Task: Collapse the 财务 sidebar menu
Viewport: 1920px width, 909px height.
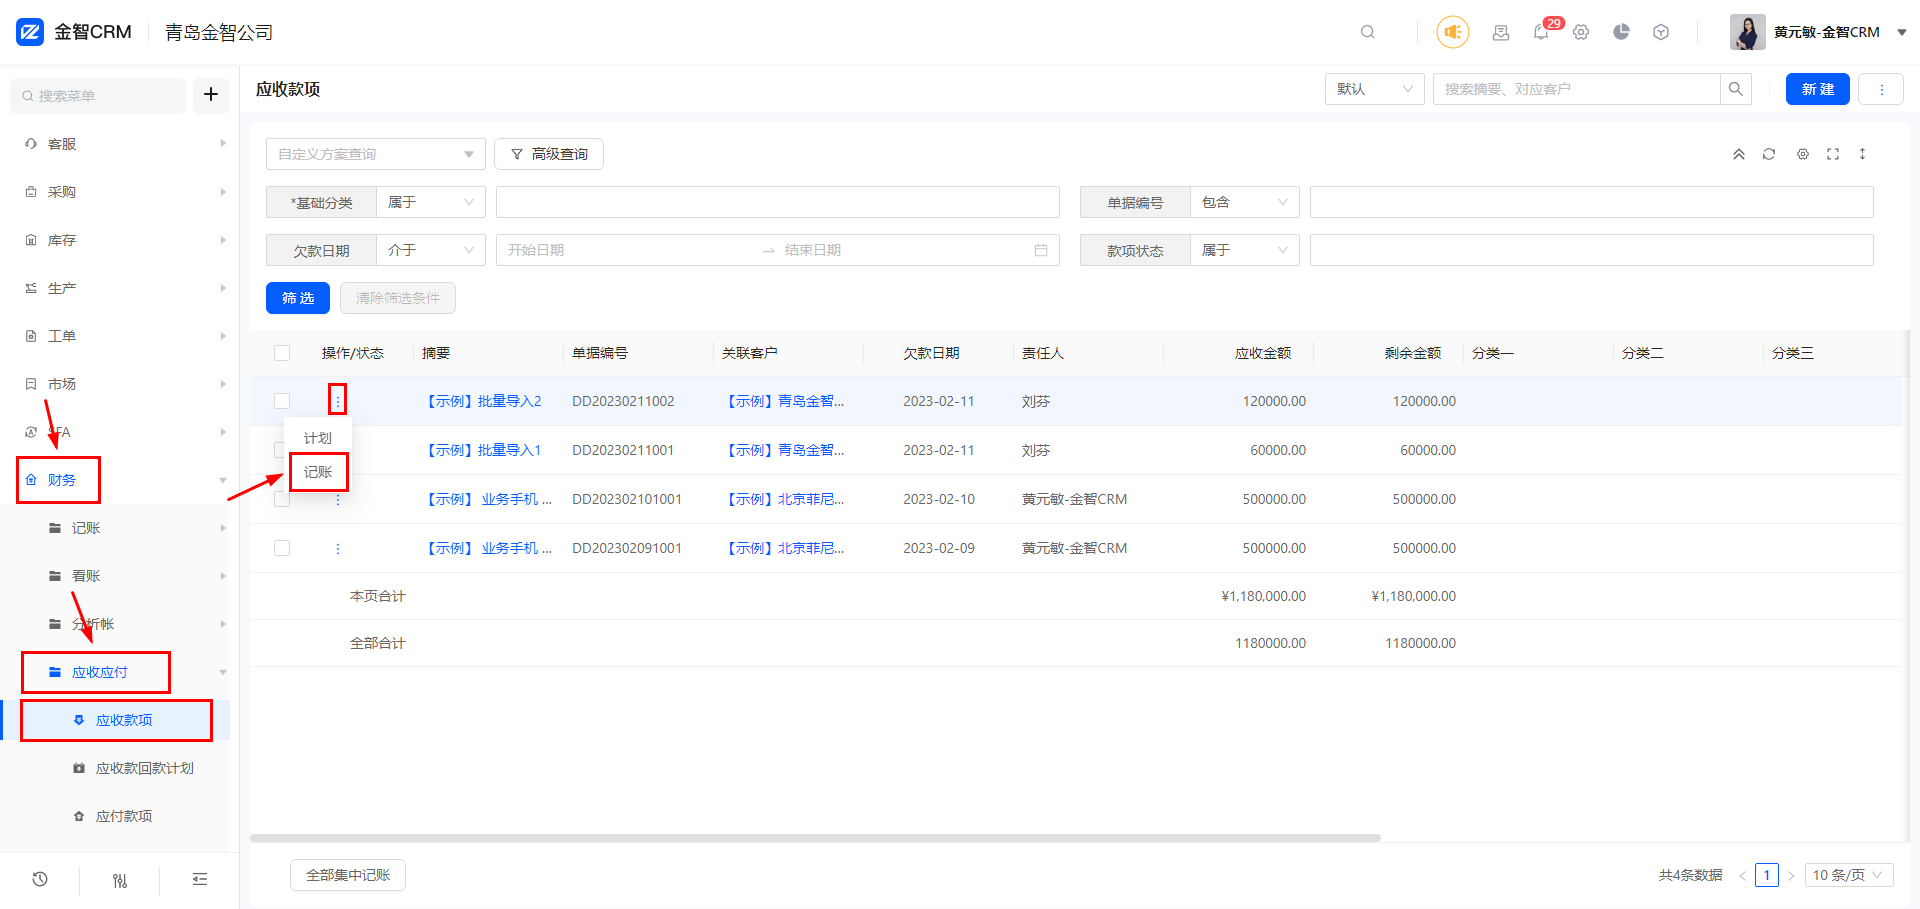Action: 120,480
